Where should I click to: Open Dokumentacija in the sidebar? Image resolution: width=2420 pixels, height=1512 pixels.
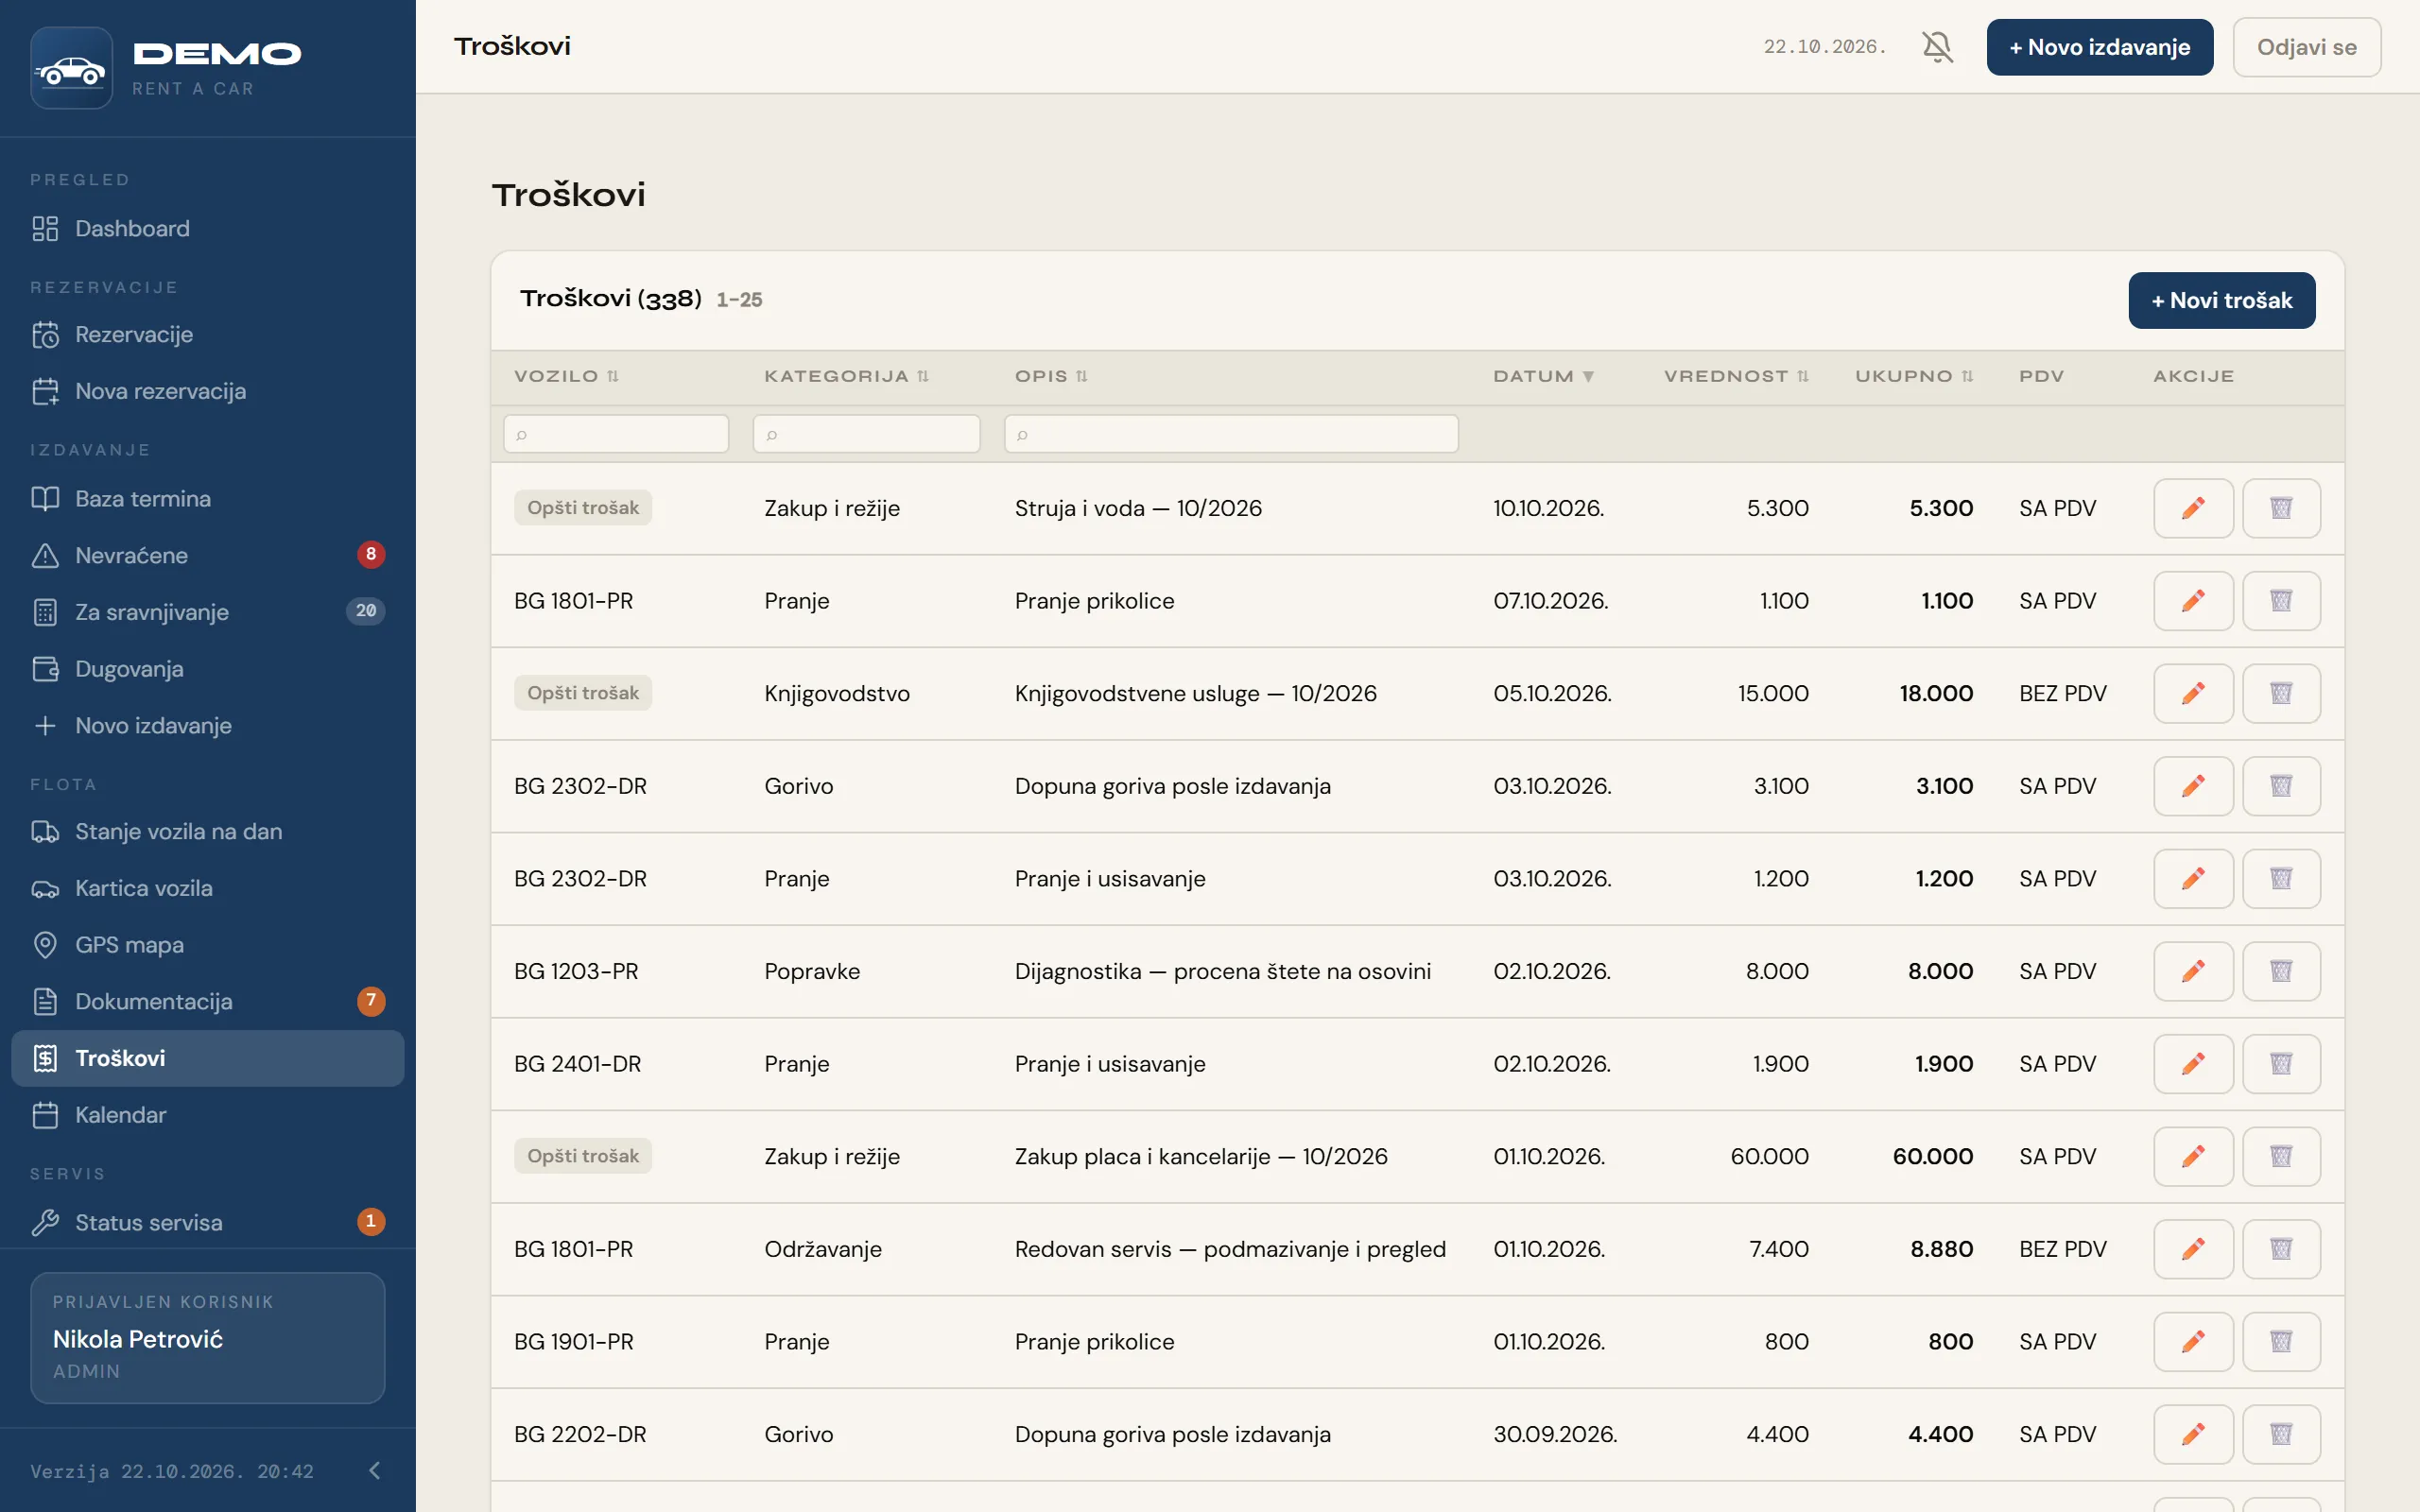click(x=208, y=1001)
